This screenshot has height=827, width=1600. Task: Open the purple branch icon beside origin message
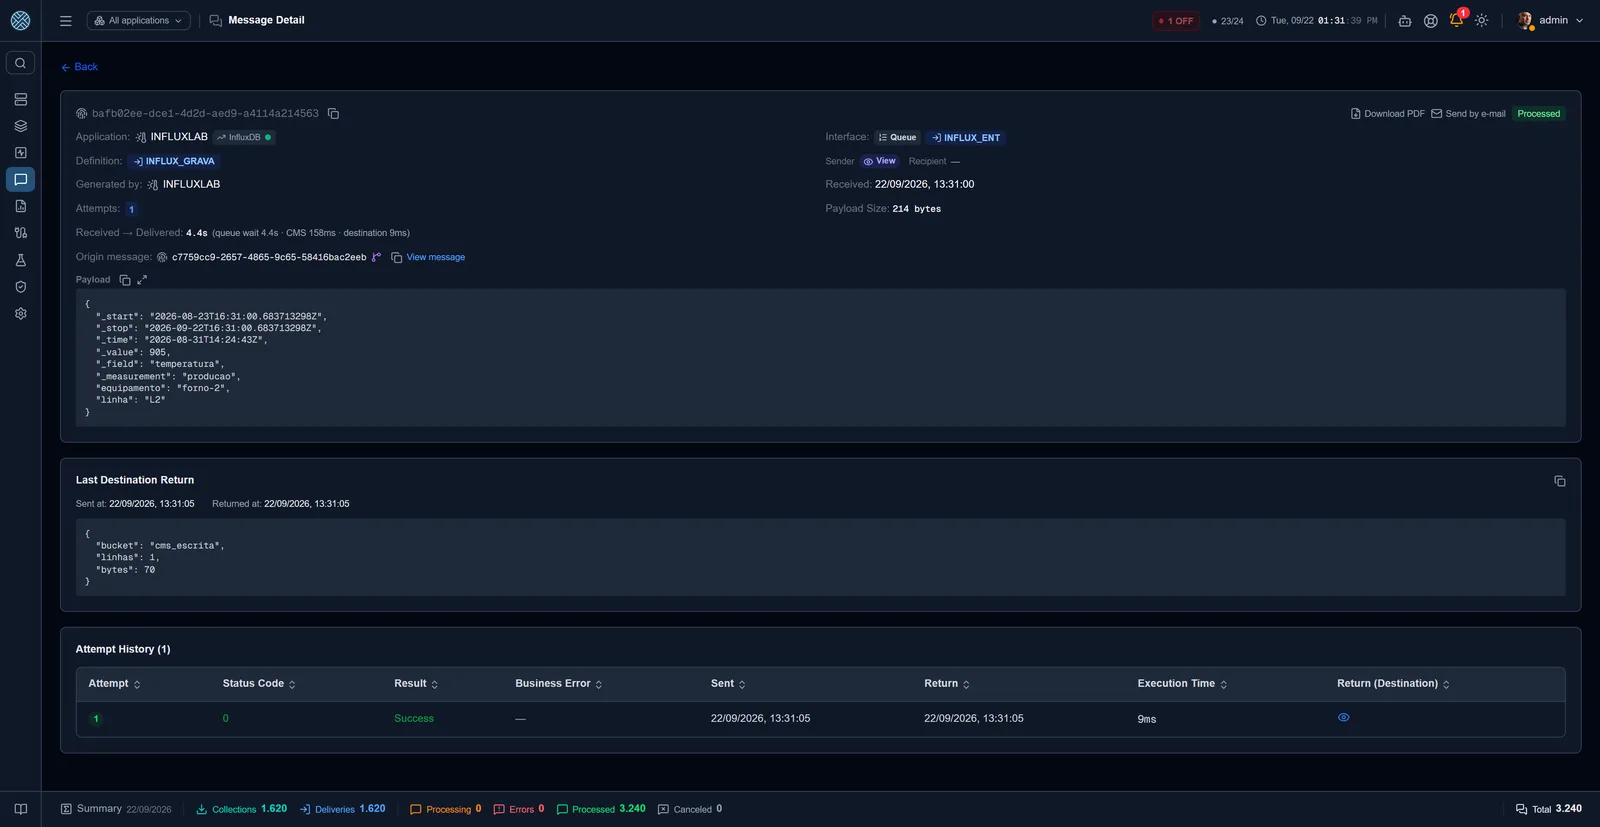pyautogui.click(x=376, y=257)
